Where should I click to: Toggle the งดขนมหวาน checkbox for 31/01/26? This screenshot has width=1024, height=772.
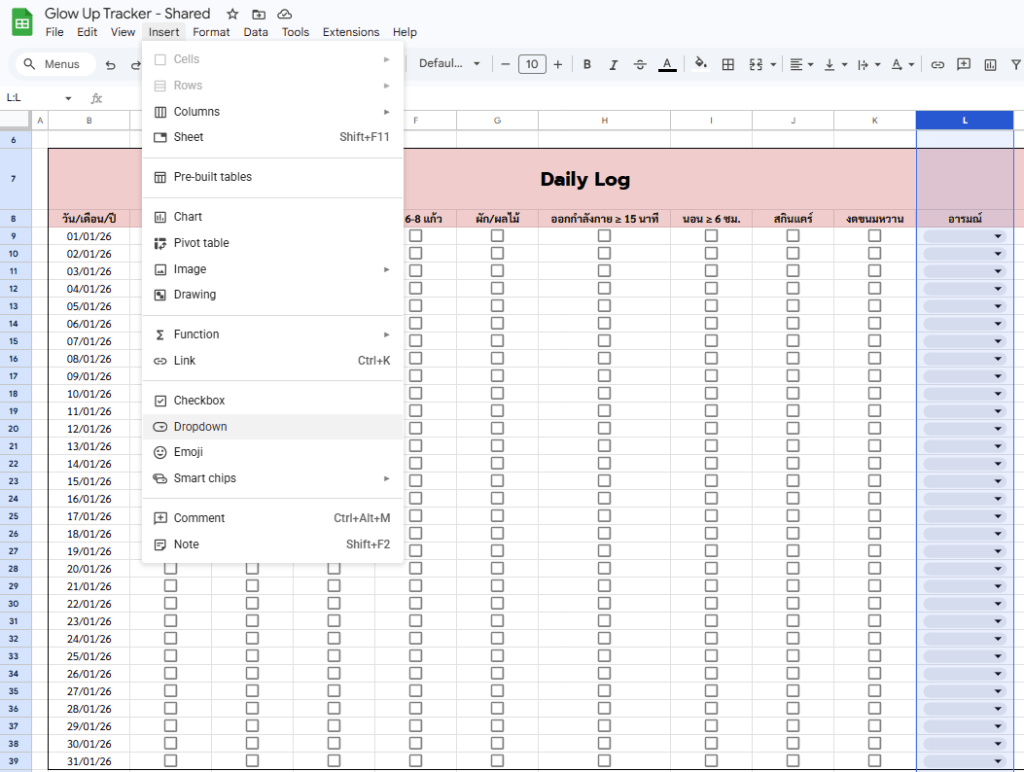(x=874, y=761)
